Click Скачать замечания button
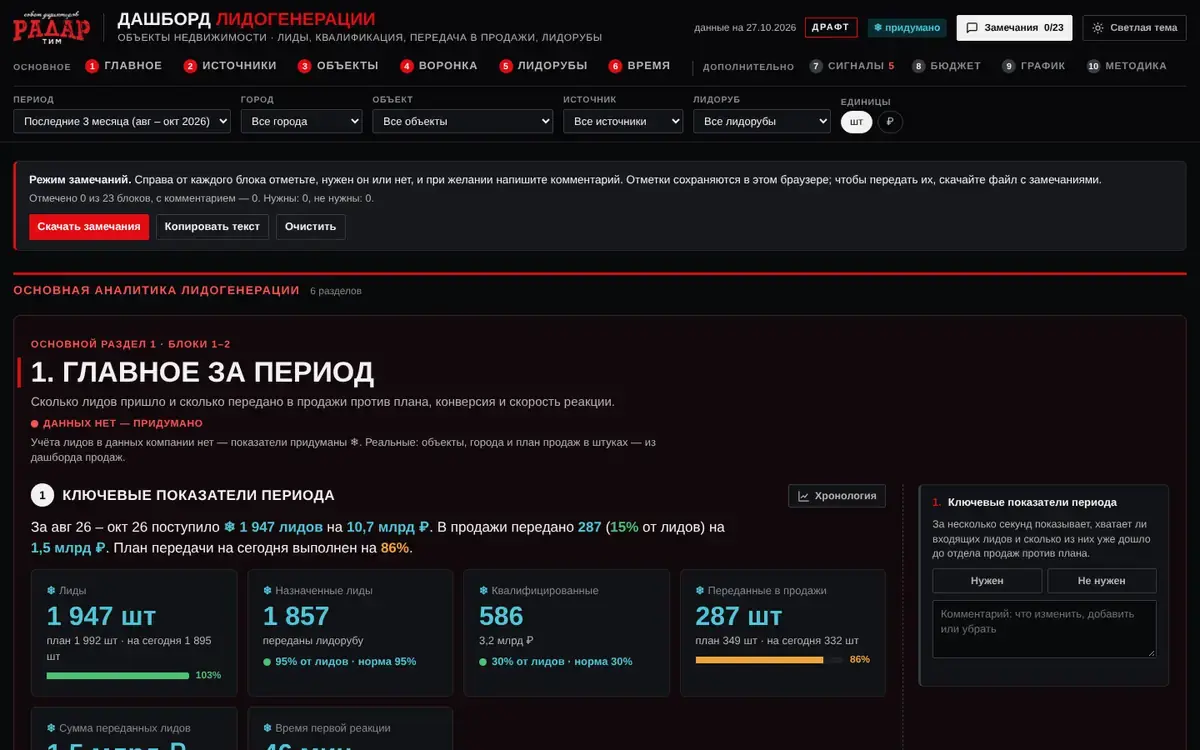 click(x=89, y=227)
